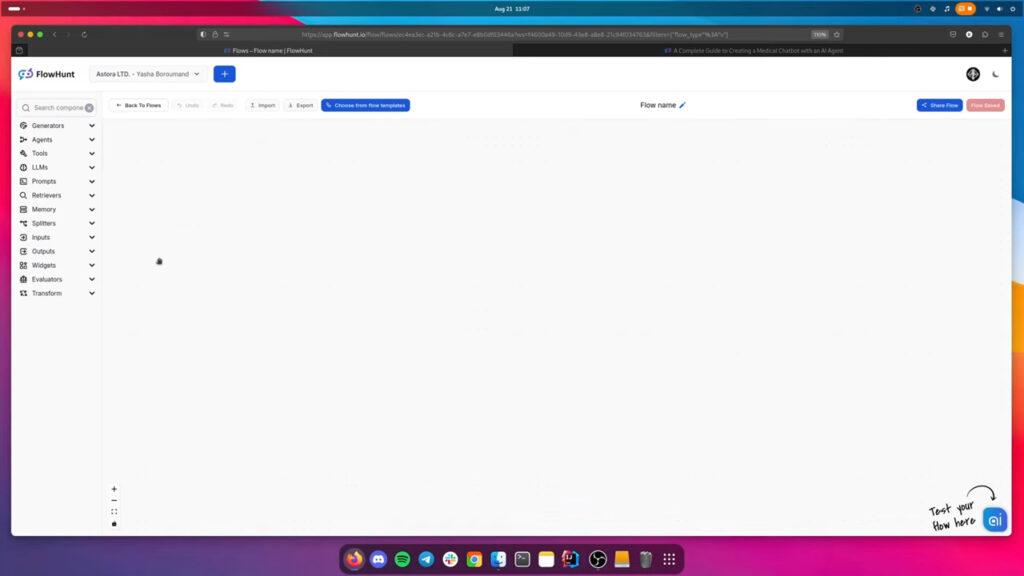Click the Evaluators sidebar icon
This screenshot has height=576, width=1024.
point(24,279)
